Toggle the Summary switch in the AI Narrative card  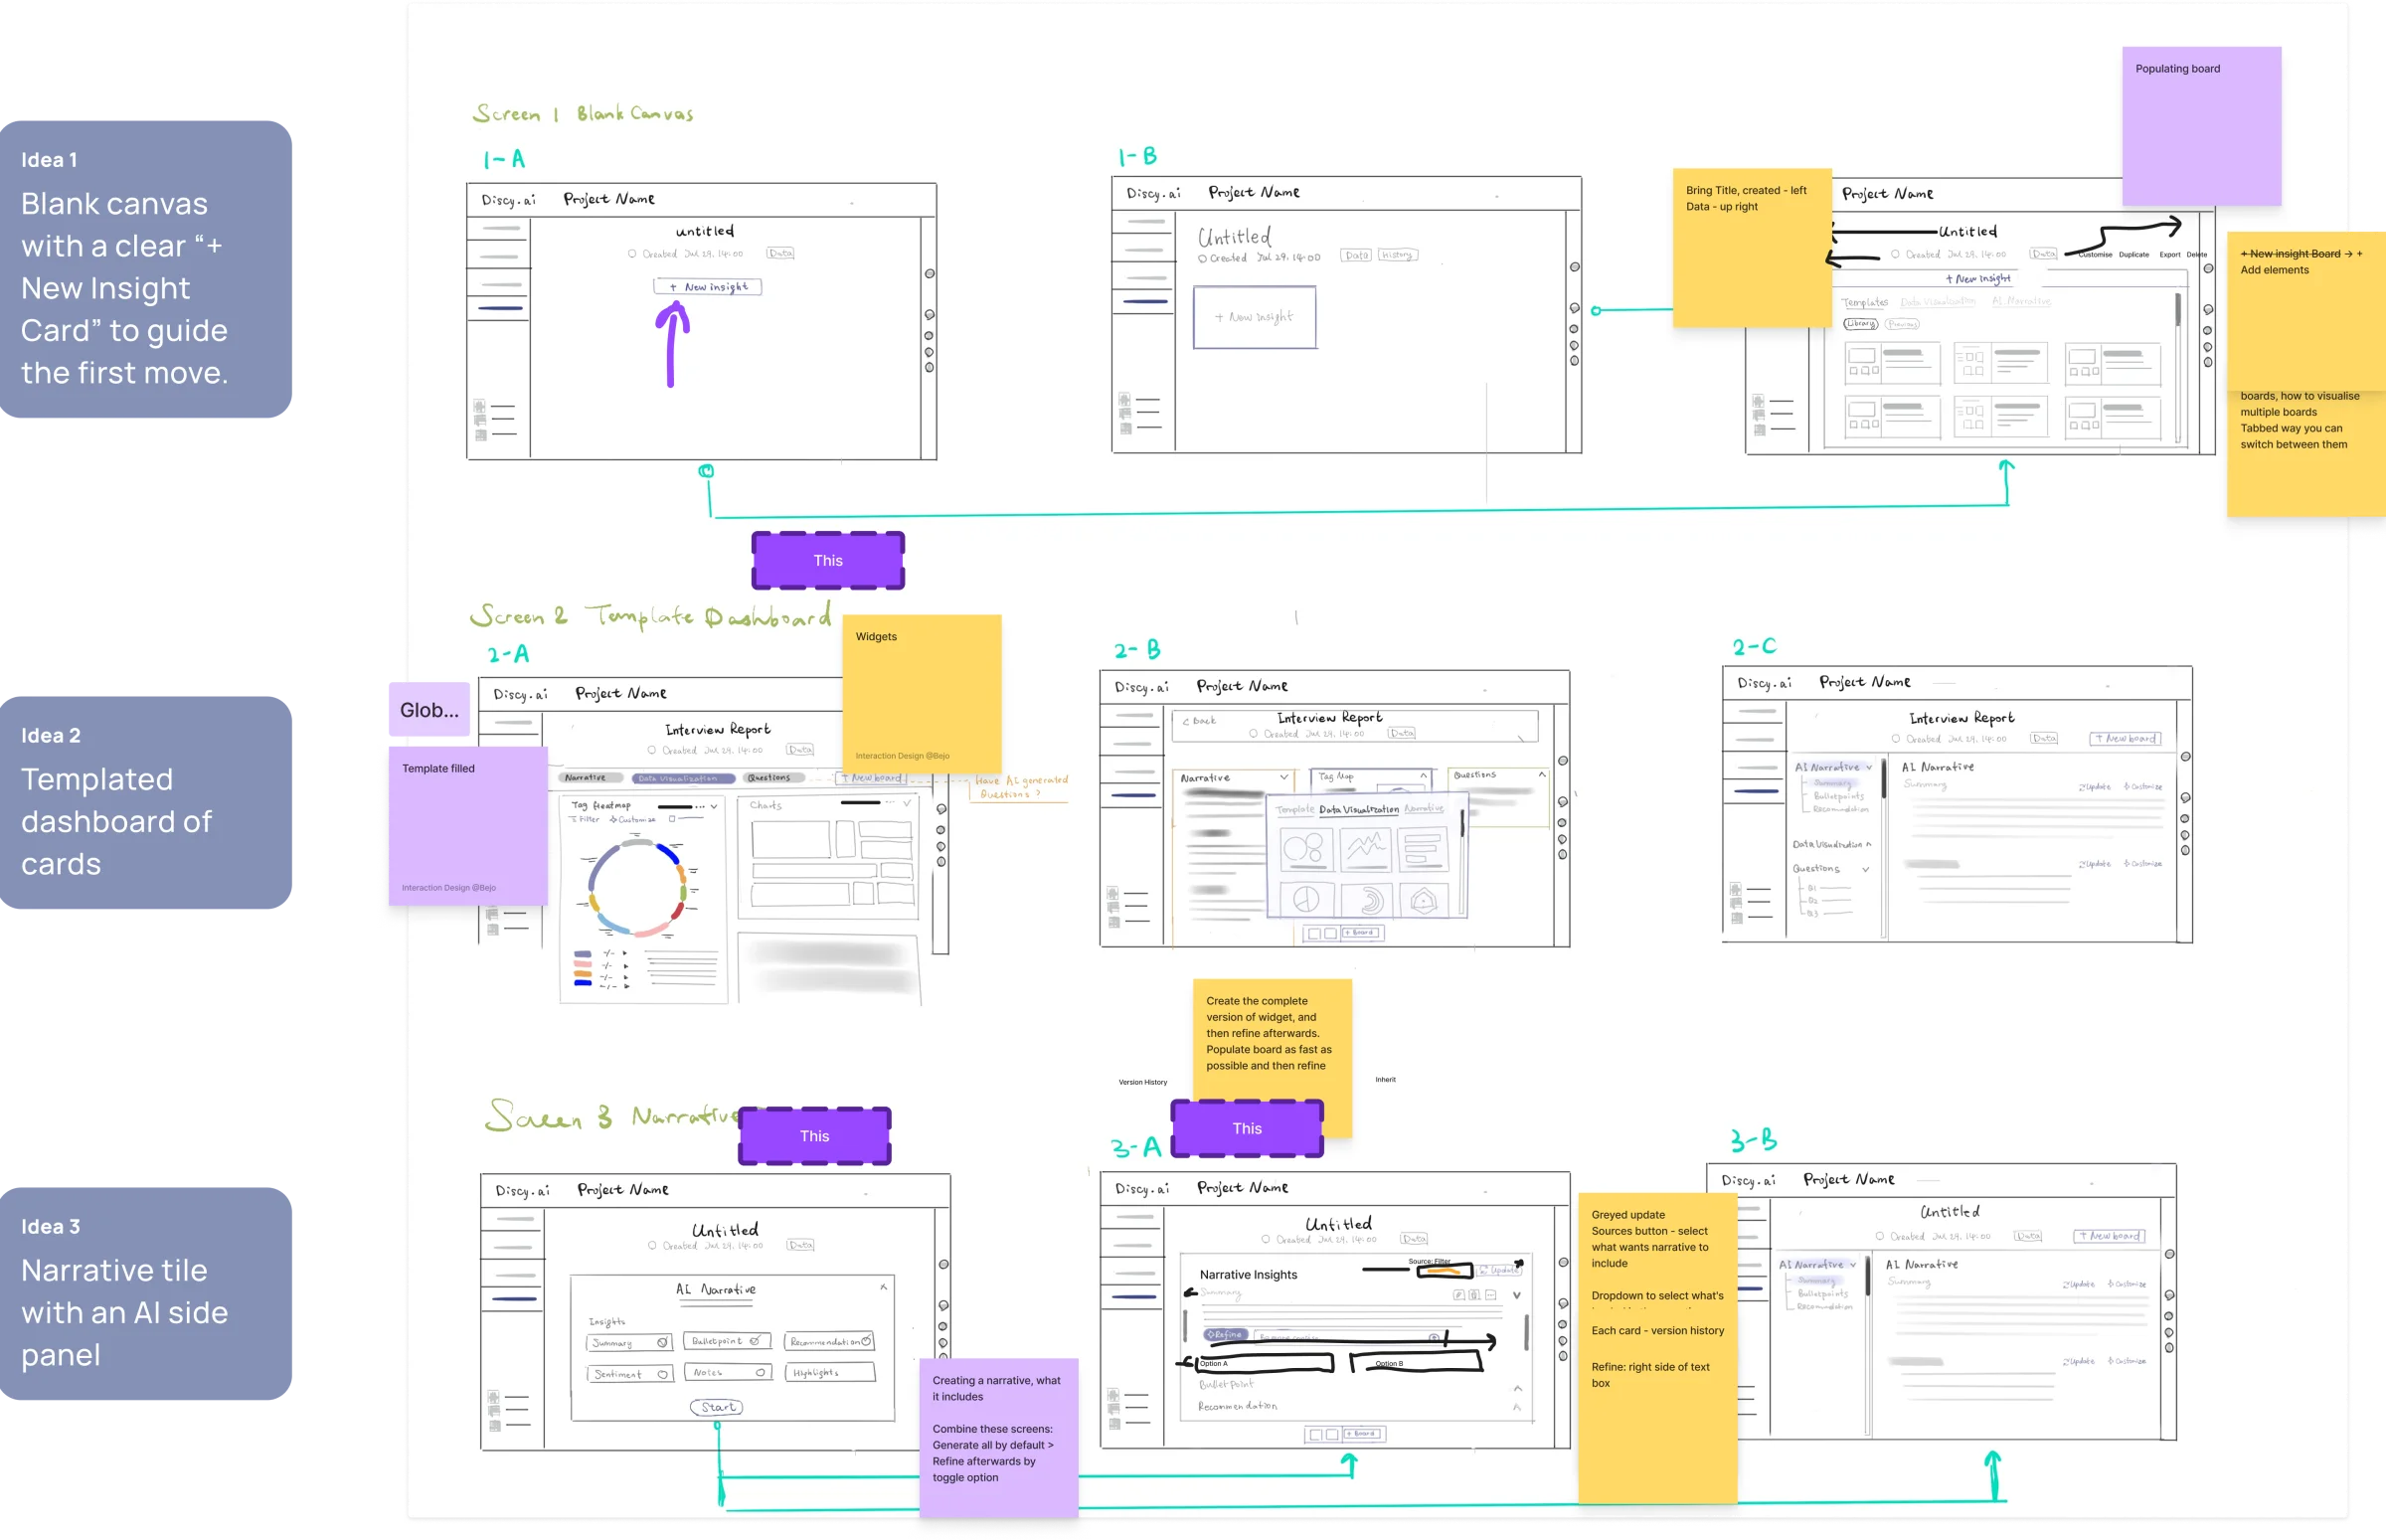click(x=661, y=1342)
